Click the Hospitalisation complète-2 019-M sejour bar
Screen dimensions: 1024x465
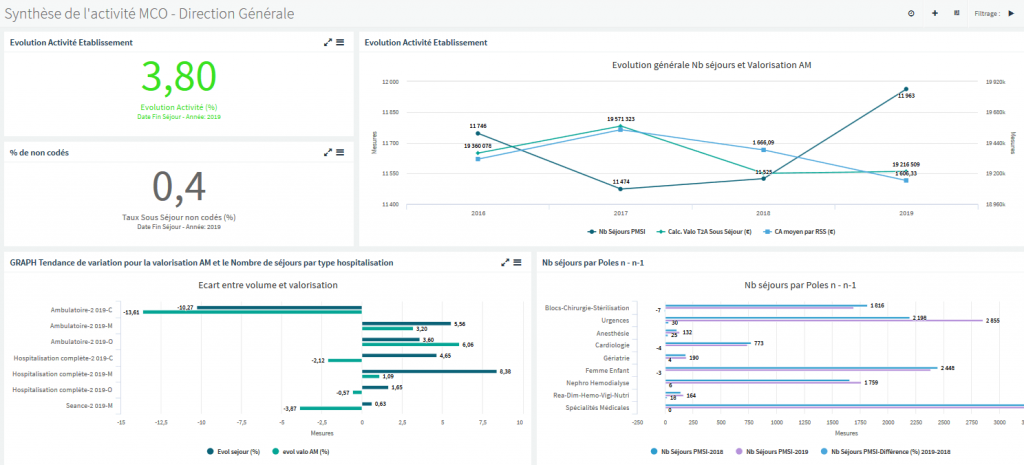point(428,371)
